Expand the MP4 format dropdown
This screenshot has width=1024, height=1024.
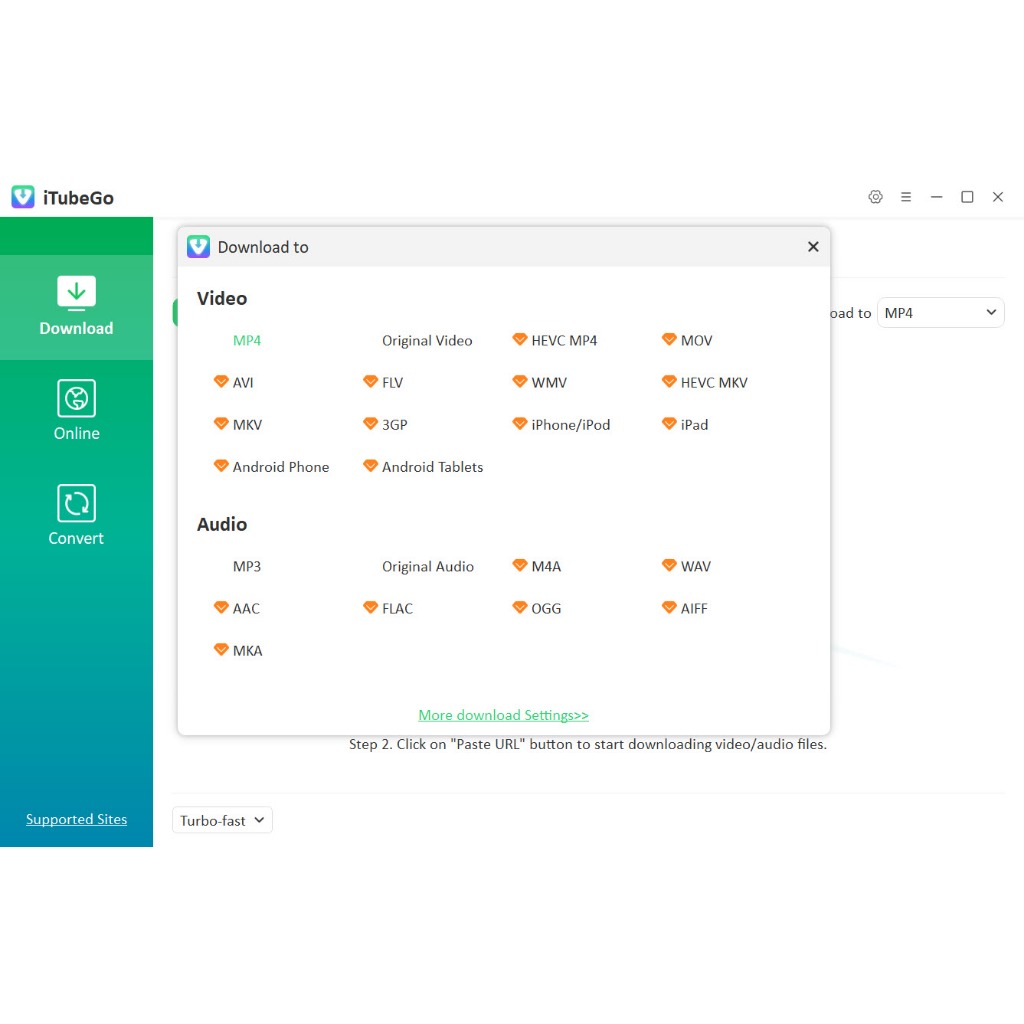click(940, 313)
